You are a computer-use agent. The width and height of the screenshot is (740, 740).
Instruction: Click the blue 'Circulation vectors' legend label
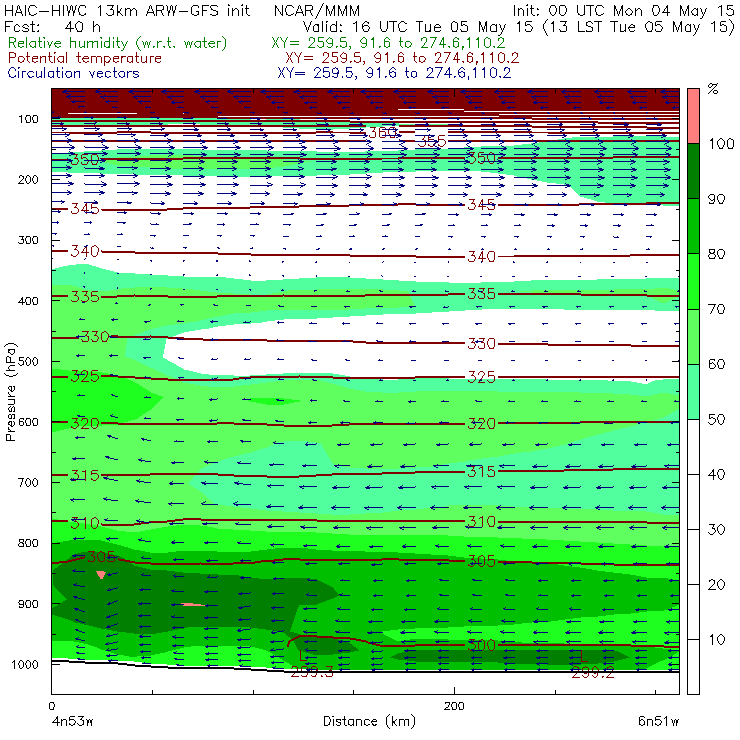coord(74,73)
